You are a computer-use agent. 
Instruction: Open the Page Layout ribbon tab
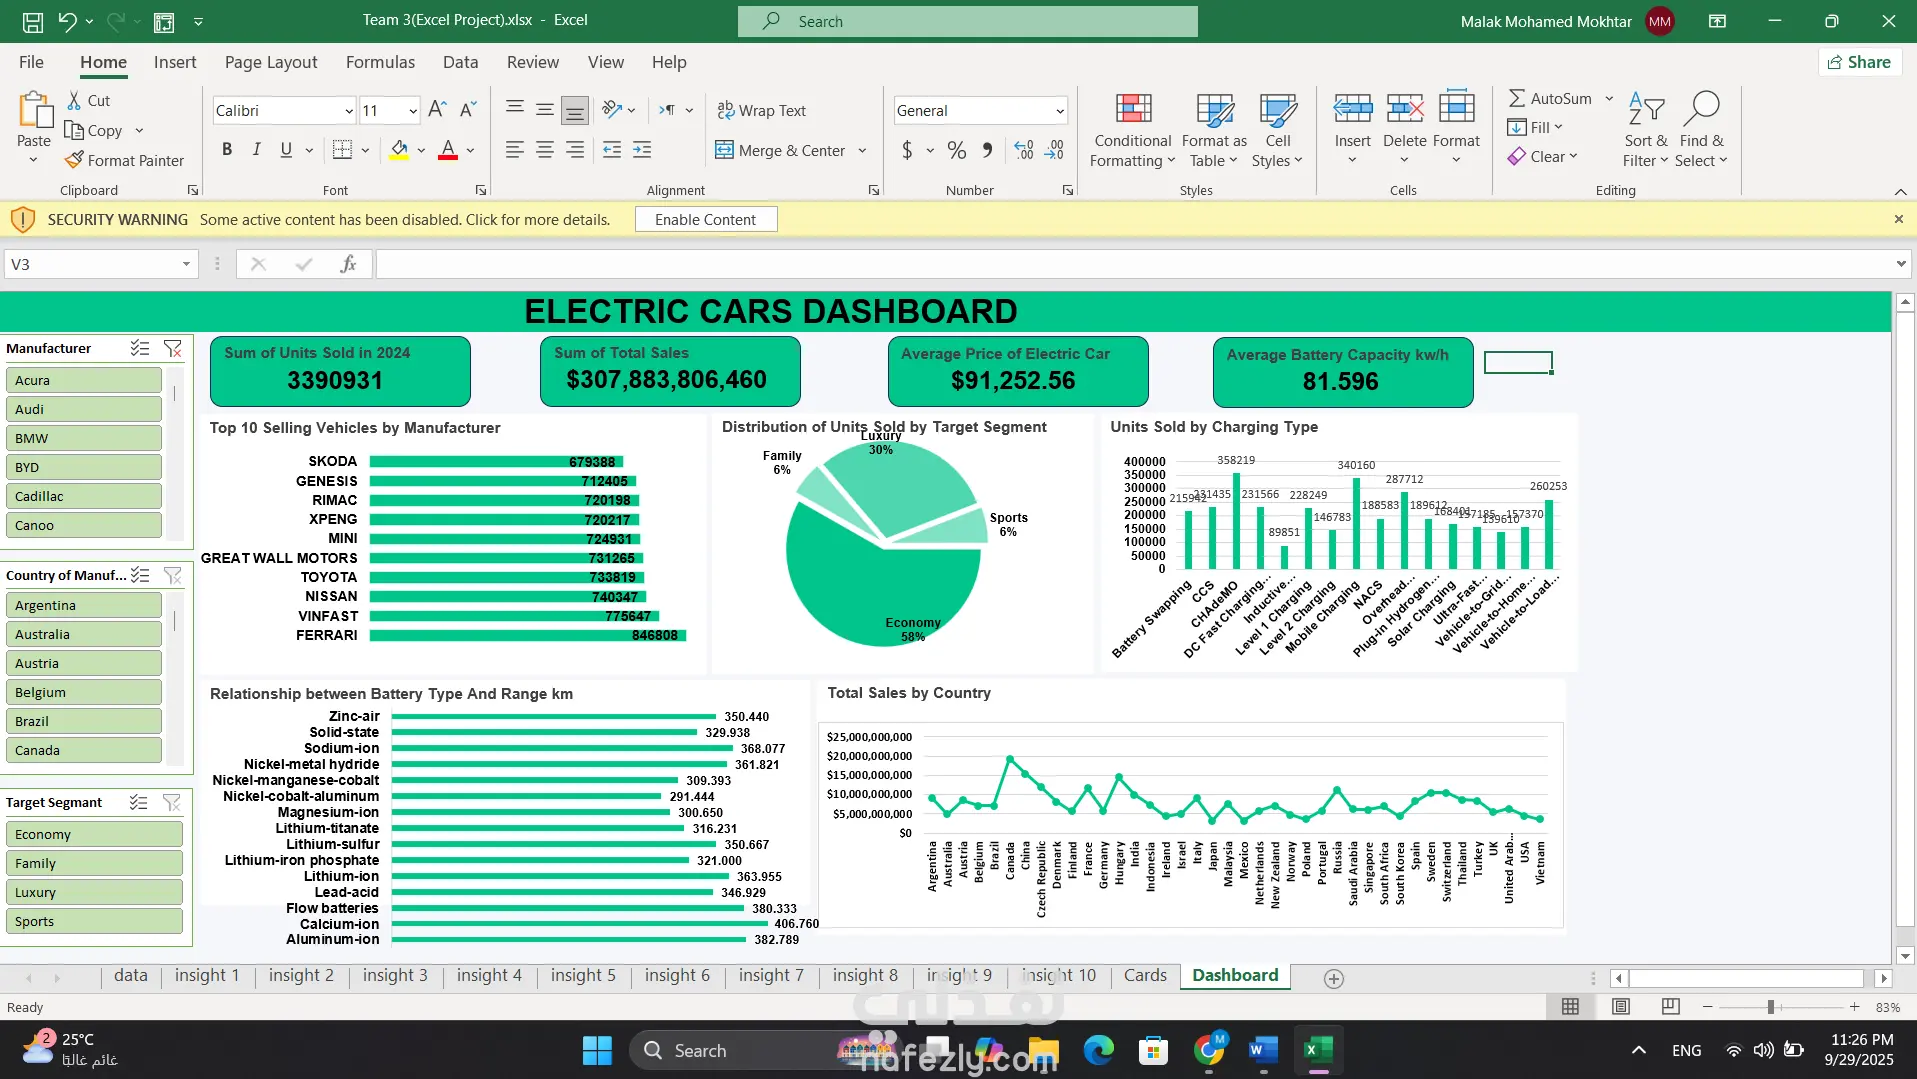(x=271, y=62)
